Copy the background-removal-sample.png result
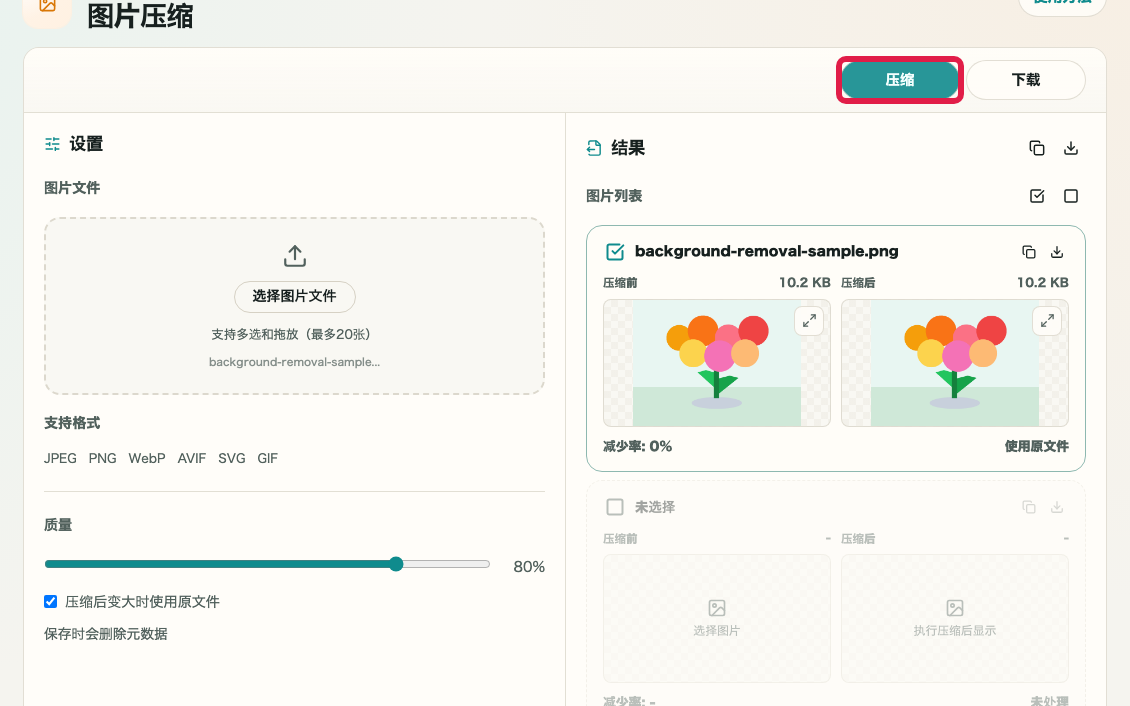 coord(1028,251)
